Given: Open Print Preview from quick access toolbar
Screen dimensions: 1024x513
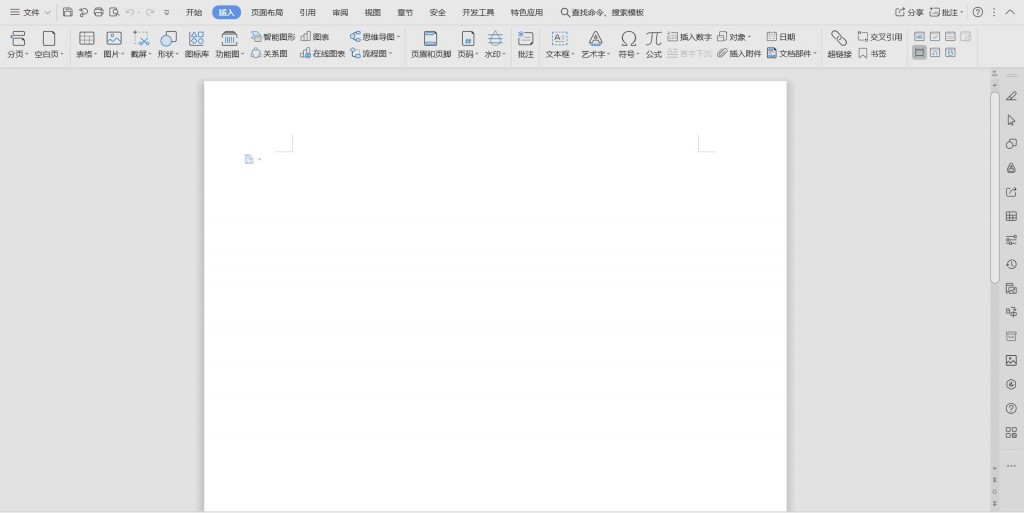Looking at the screenshot, I should [114, 12].
